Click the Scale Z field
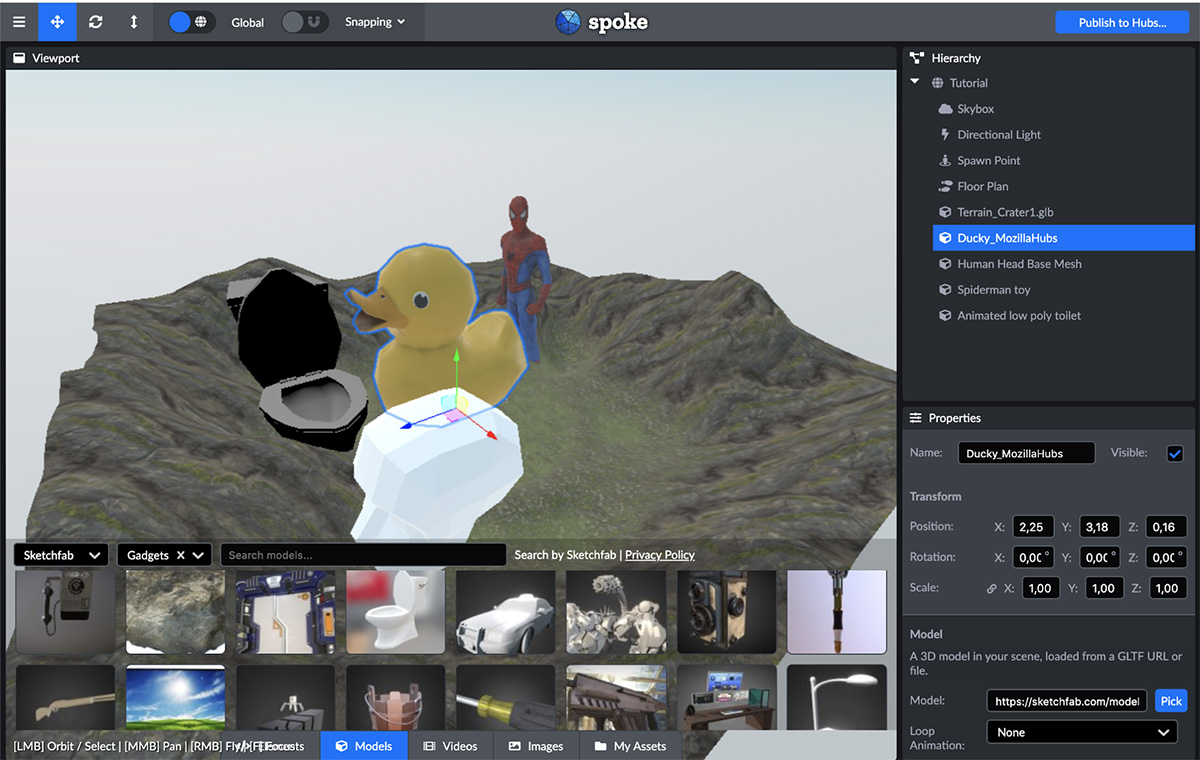The width and height of the screenshot is (1200, 760). 1168,588
